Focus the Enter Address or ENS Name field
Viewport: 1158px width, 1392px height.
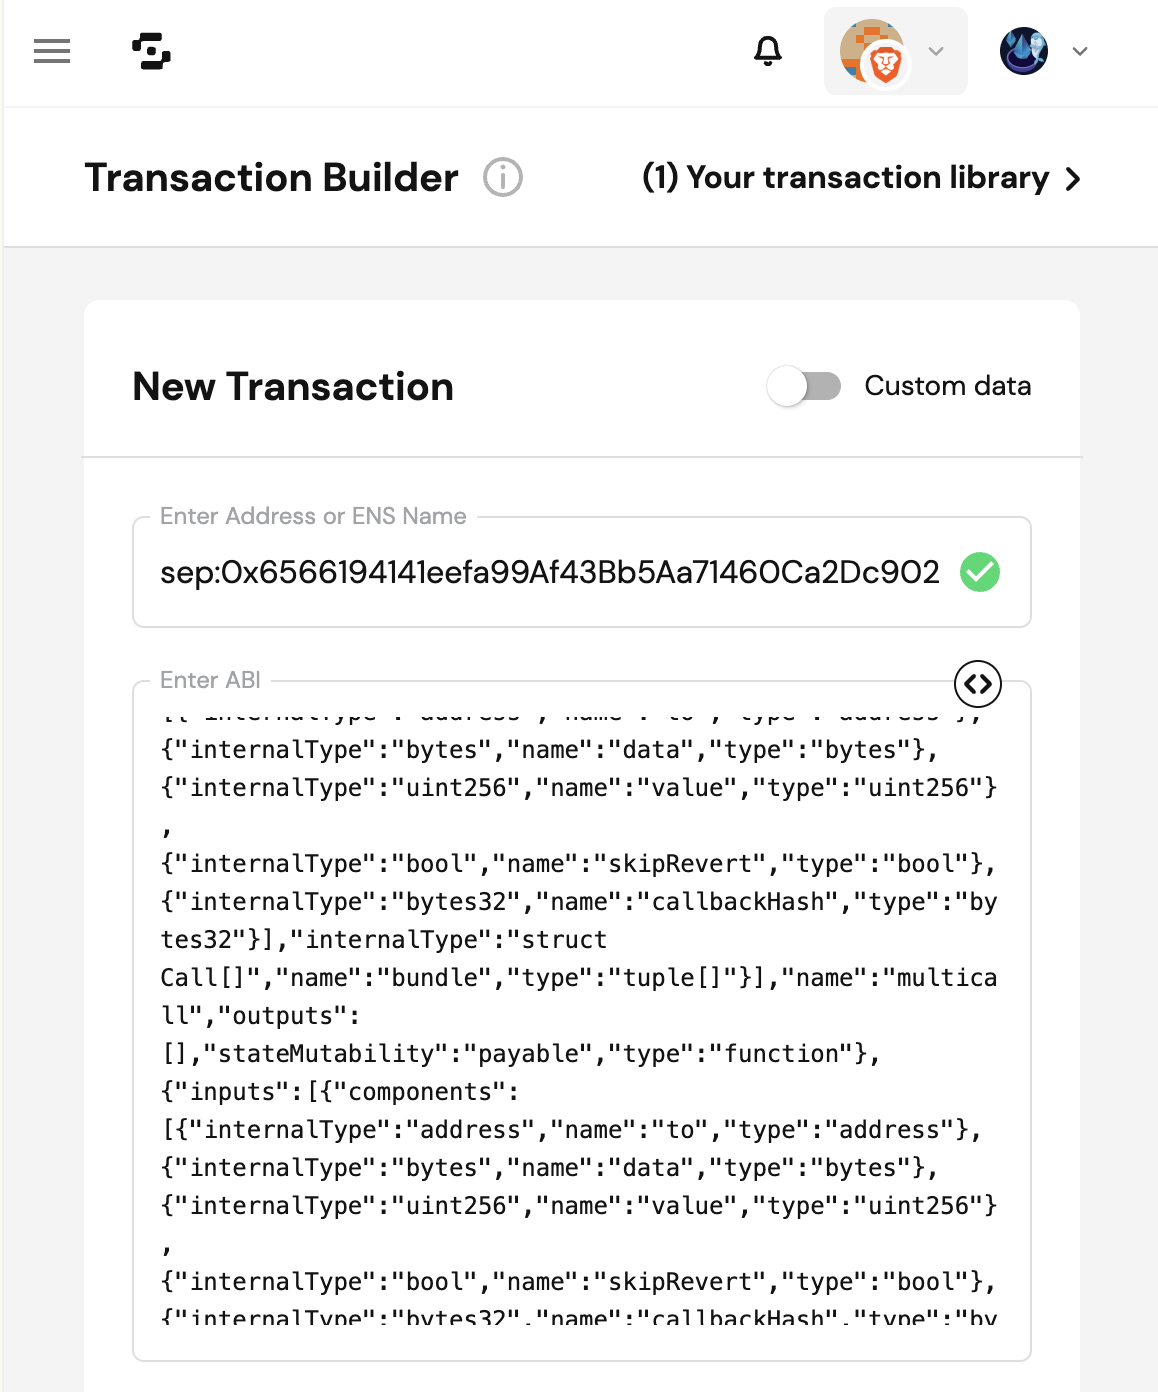click(548, 572)
